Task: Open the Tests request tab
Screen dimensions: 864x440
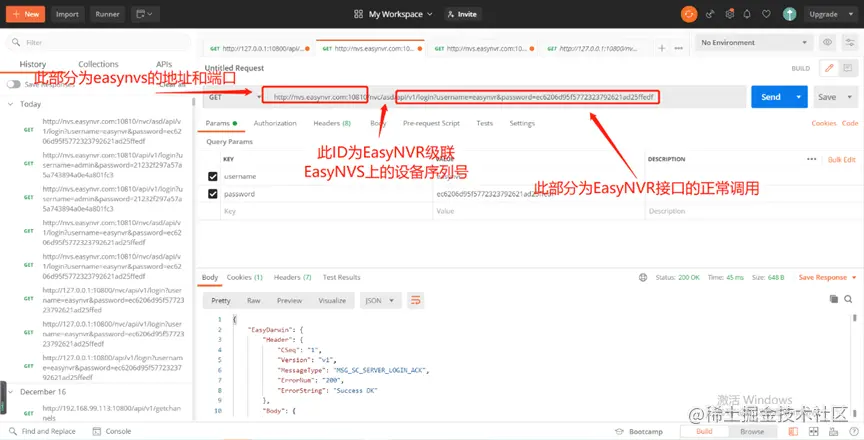Action: tap(484, 123)
